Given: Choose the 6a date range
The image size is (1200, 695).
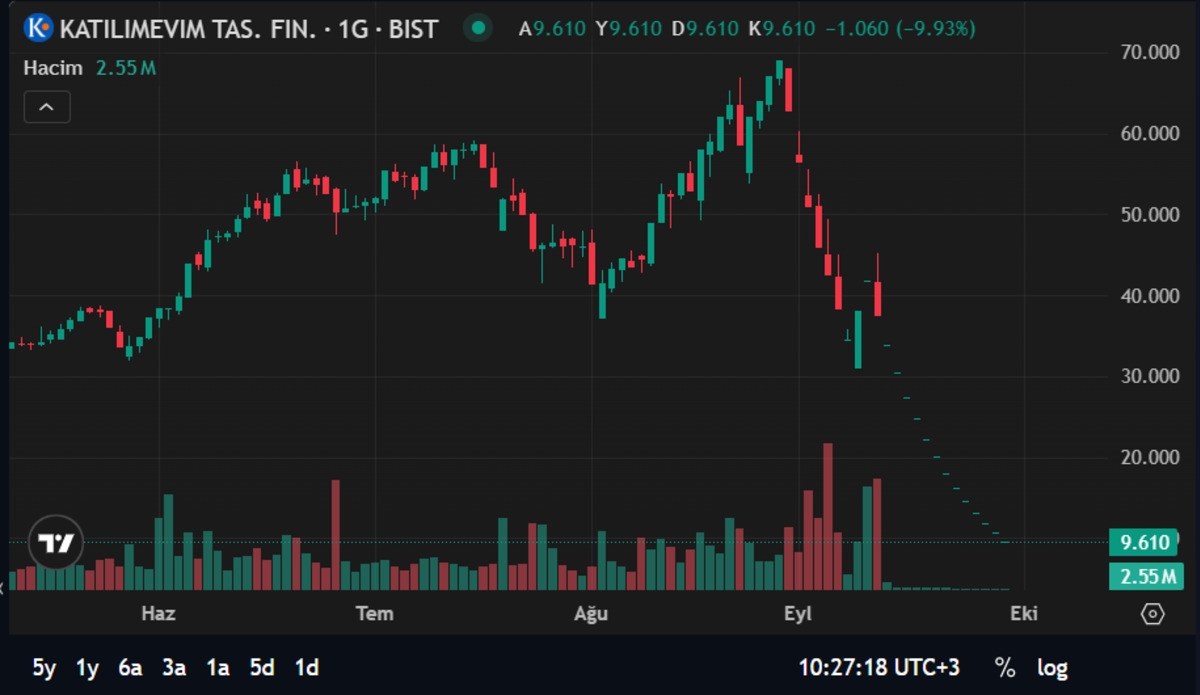Looking at the screenshot, I should 131,667.
